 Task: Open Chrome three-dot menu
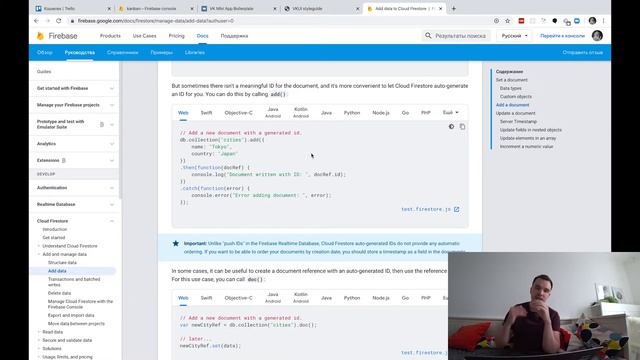pyautogui.click(x=603, y=21)
